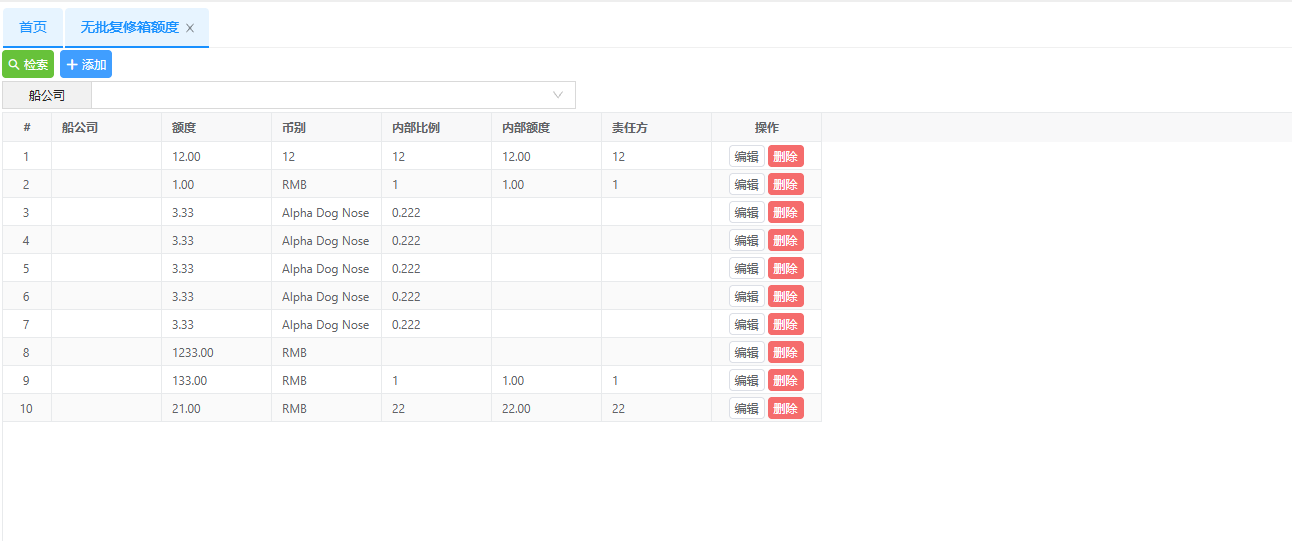Edit row 1 with 编辑 button
Screen dimensions: 1292x541
746,157
